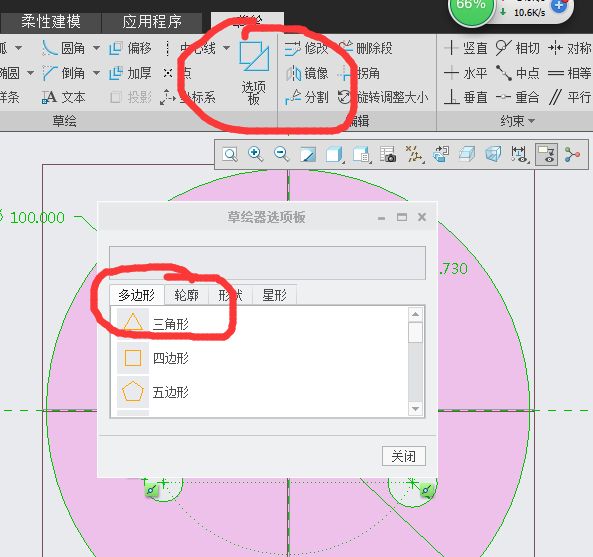Click the zoom out magnifier icon
Screen dimensions: 593x557
point(282,154)
